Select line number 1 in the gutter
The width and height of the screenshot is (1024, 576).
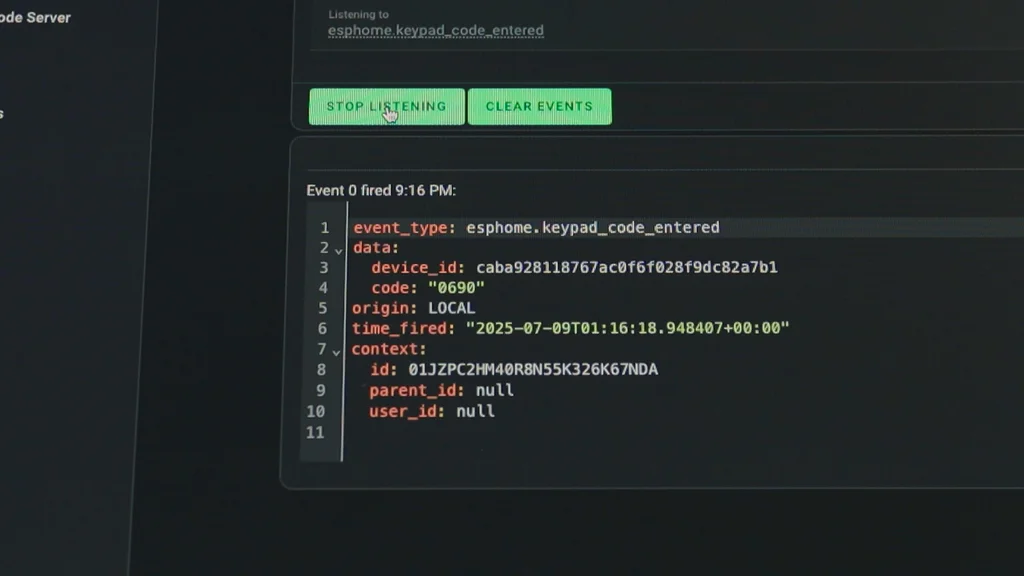pyautogui.click(x=325, y=227)
